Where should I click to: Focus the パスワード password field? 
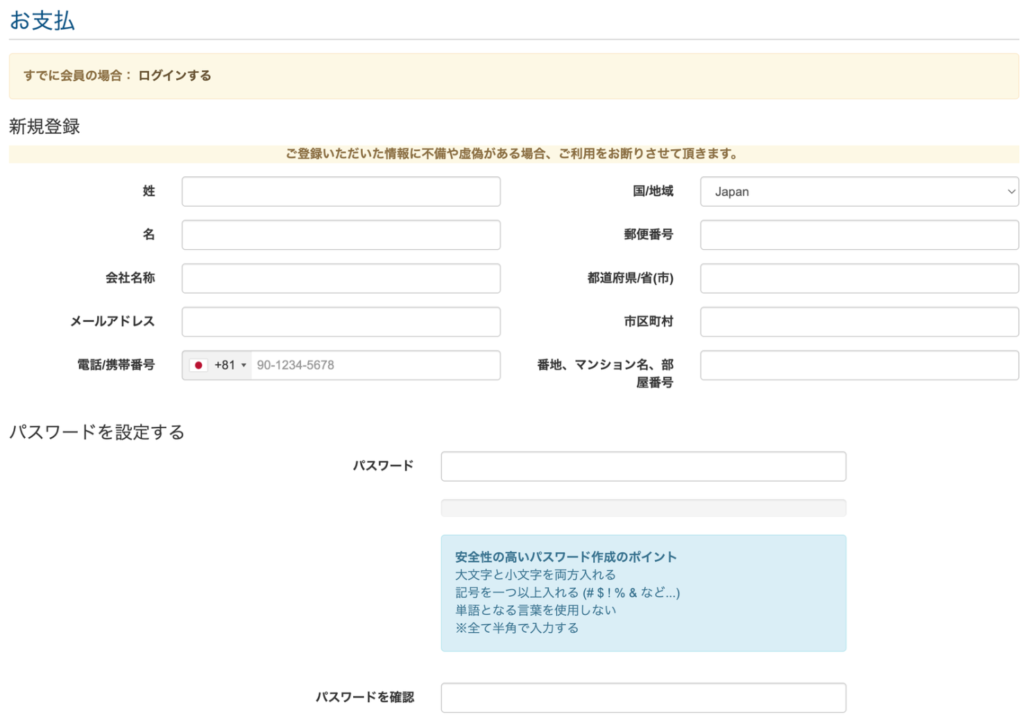pyautogui.click(x=643, y=466)
